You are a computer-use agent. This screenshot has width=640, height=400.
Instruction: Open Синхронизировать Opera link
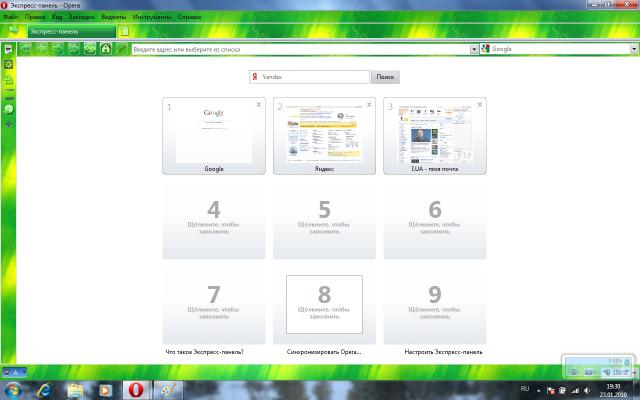coord(324,351)
